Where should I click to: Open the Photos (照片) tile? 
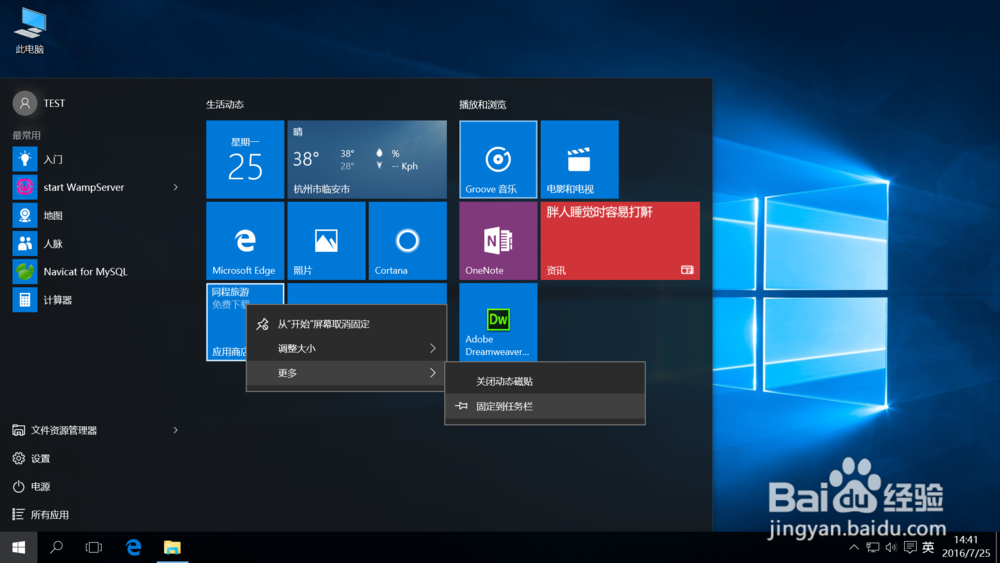tap(327, 241)
